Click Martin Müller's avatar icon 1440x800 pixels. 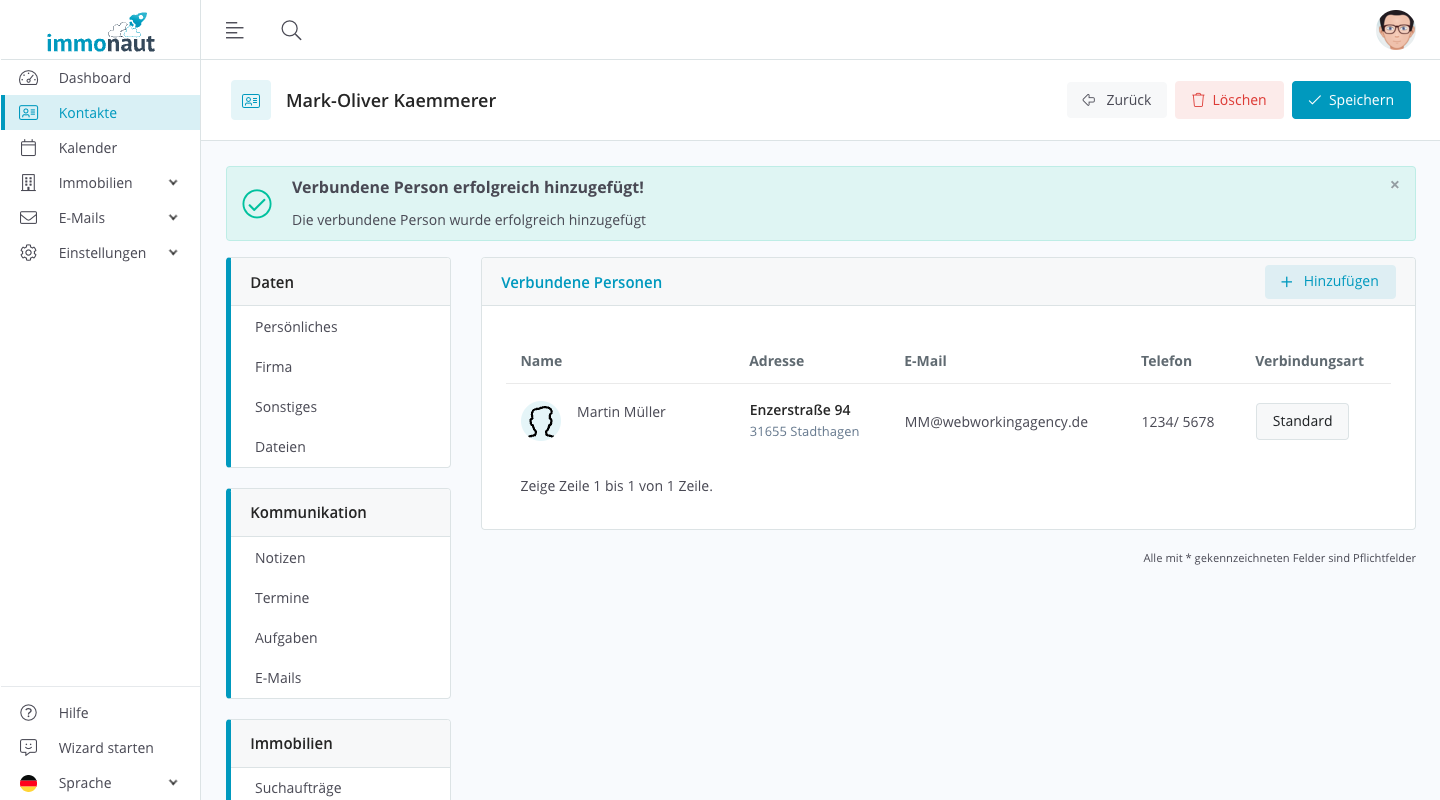pyautogui.click(x=541, y=421)
